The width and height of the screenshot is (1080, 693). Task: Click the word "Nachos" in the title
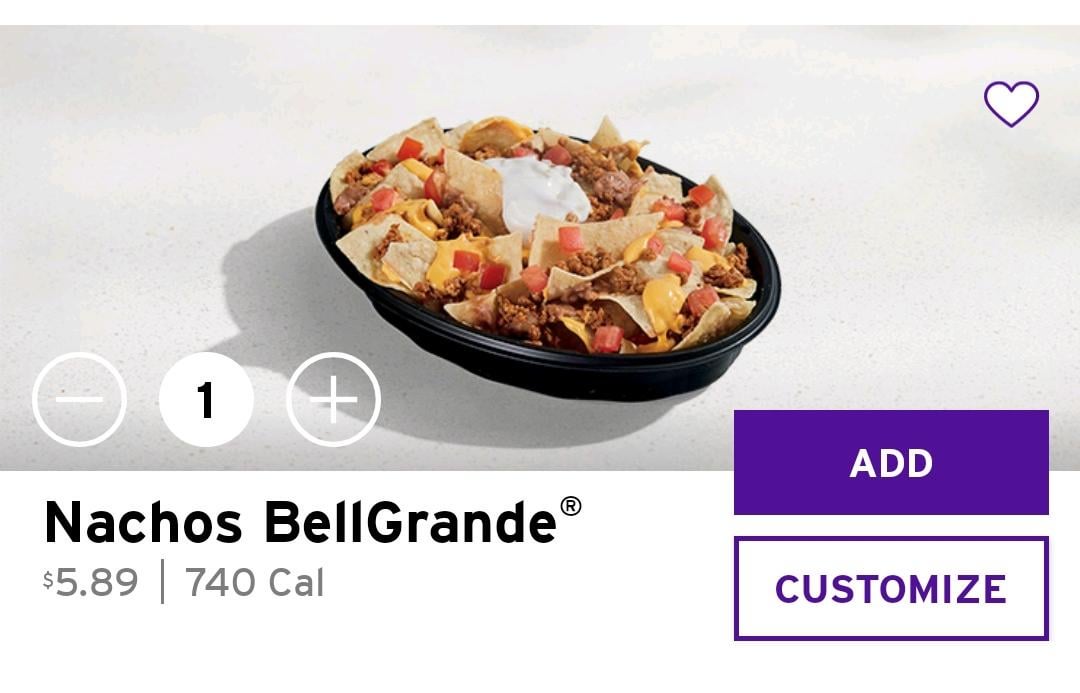coord(143,523)
